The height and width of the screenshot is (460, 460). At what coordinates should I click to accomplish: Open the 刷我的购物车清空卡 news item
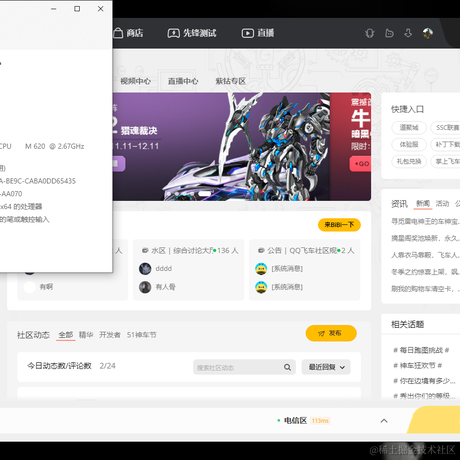tap(425, 289)
